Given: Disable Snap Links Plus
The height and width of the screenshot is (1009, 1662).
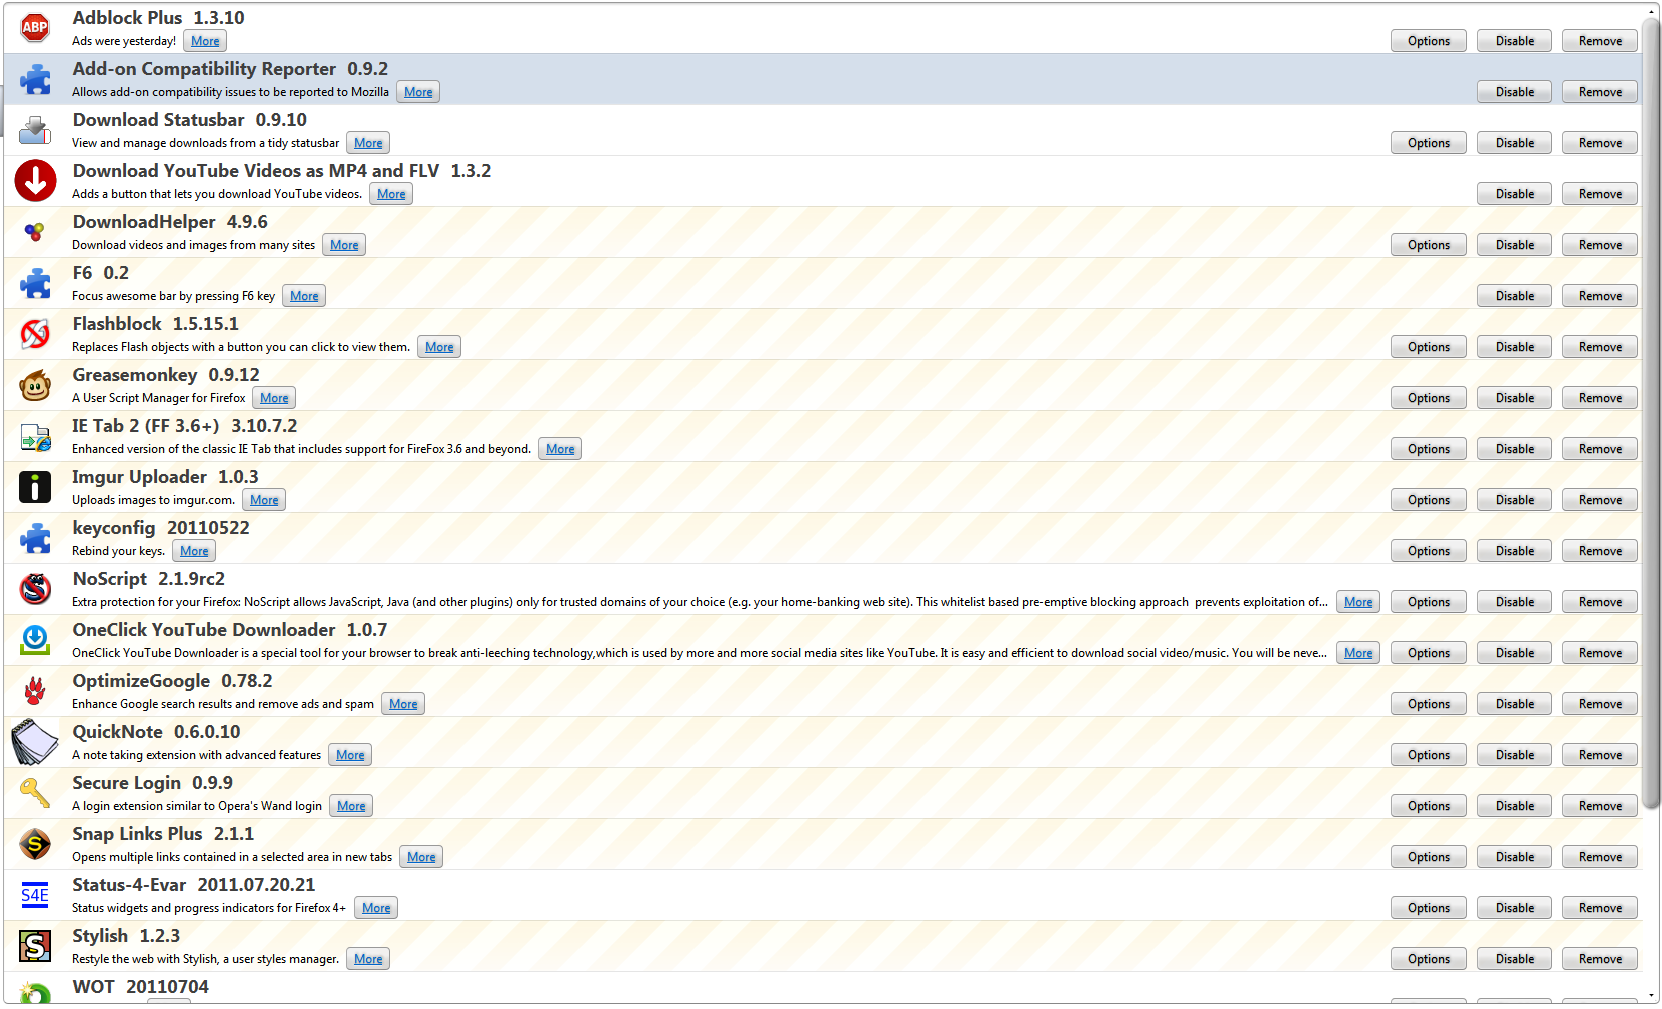Looking at the screenshot, I should point(1514,857).
